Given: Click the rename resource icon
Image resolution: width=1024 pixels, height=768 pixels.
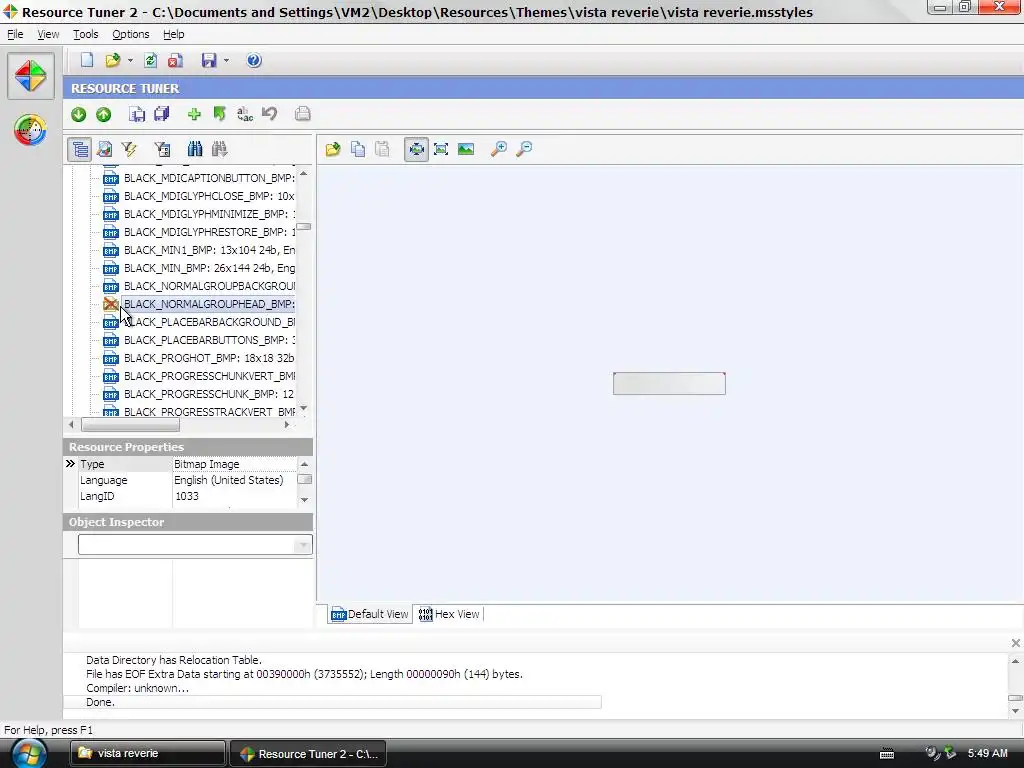Looking at the screenshot, I should click(245, 114).
